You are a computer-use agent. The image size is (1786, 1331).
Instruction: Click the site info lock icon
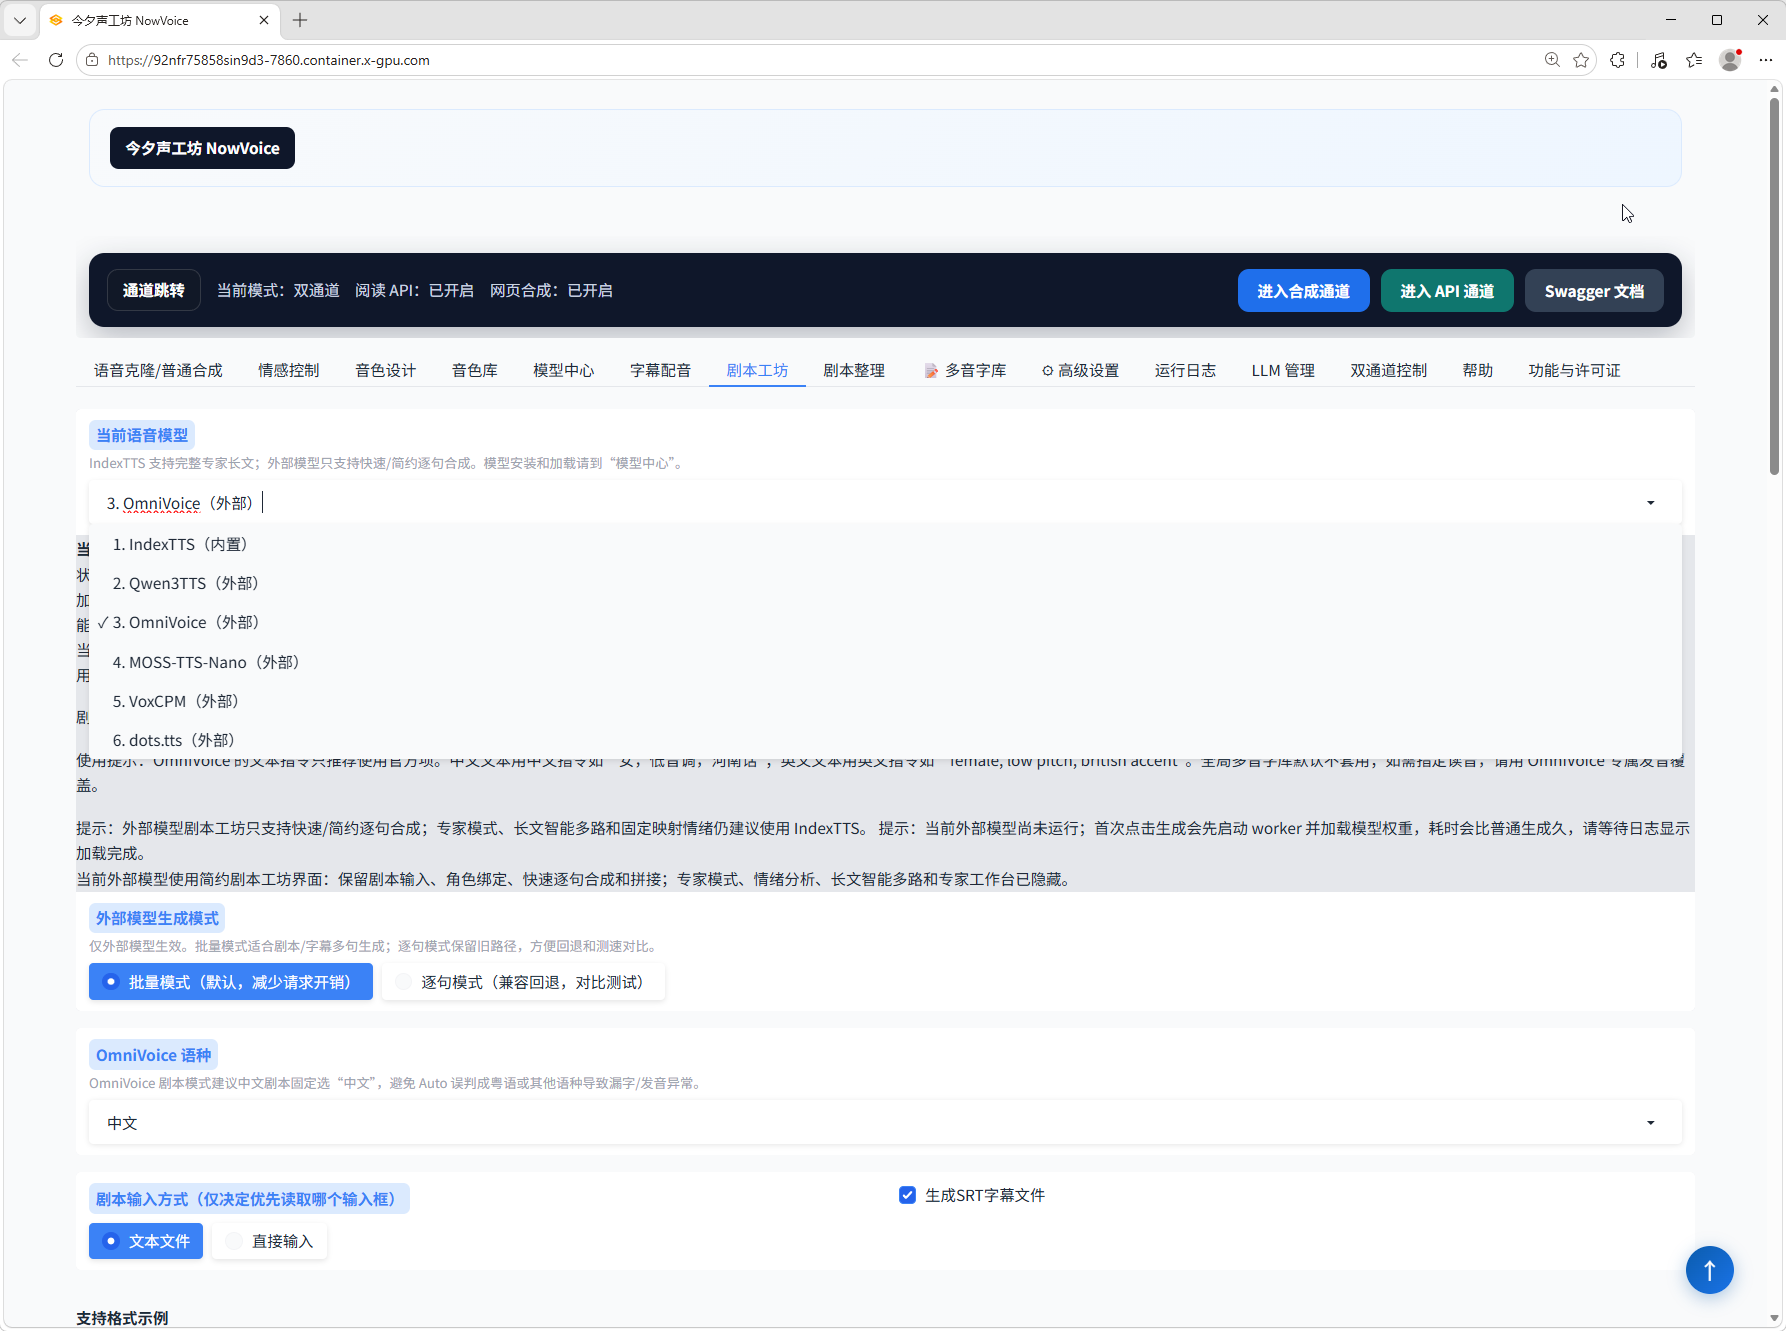pos(92,60)
